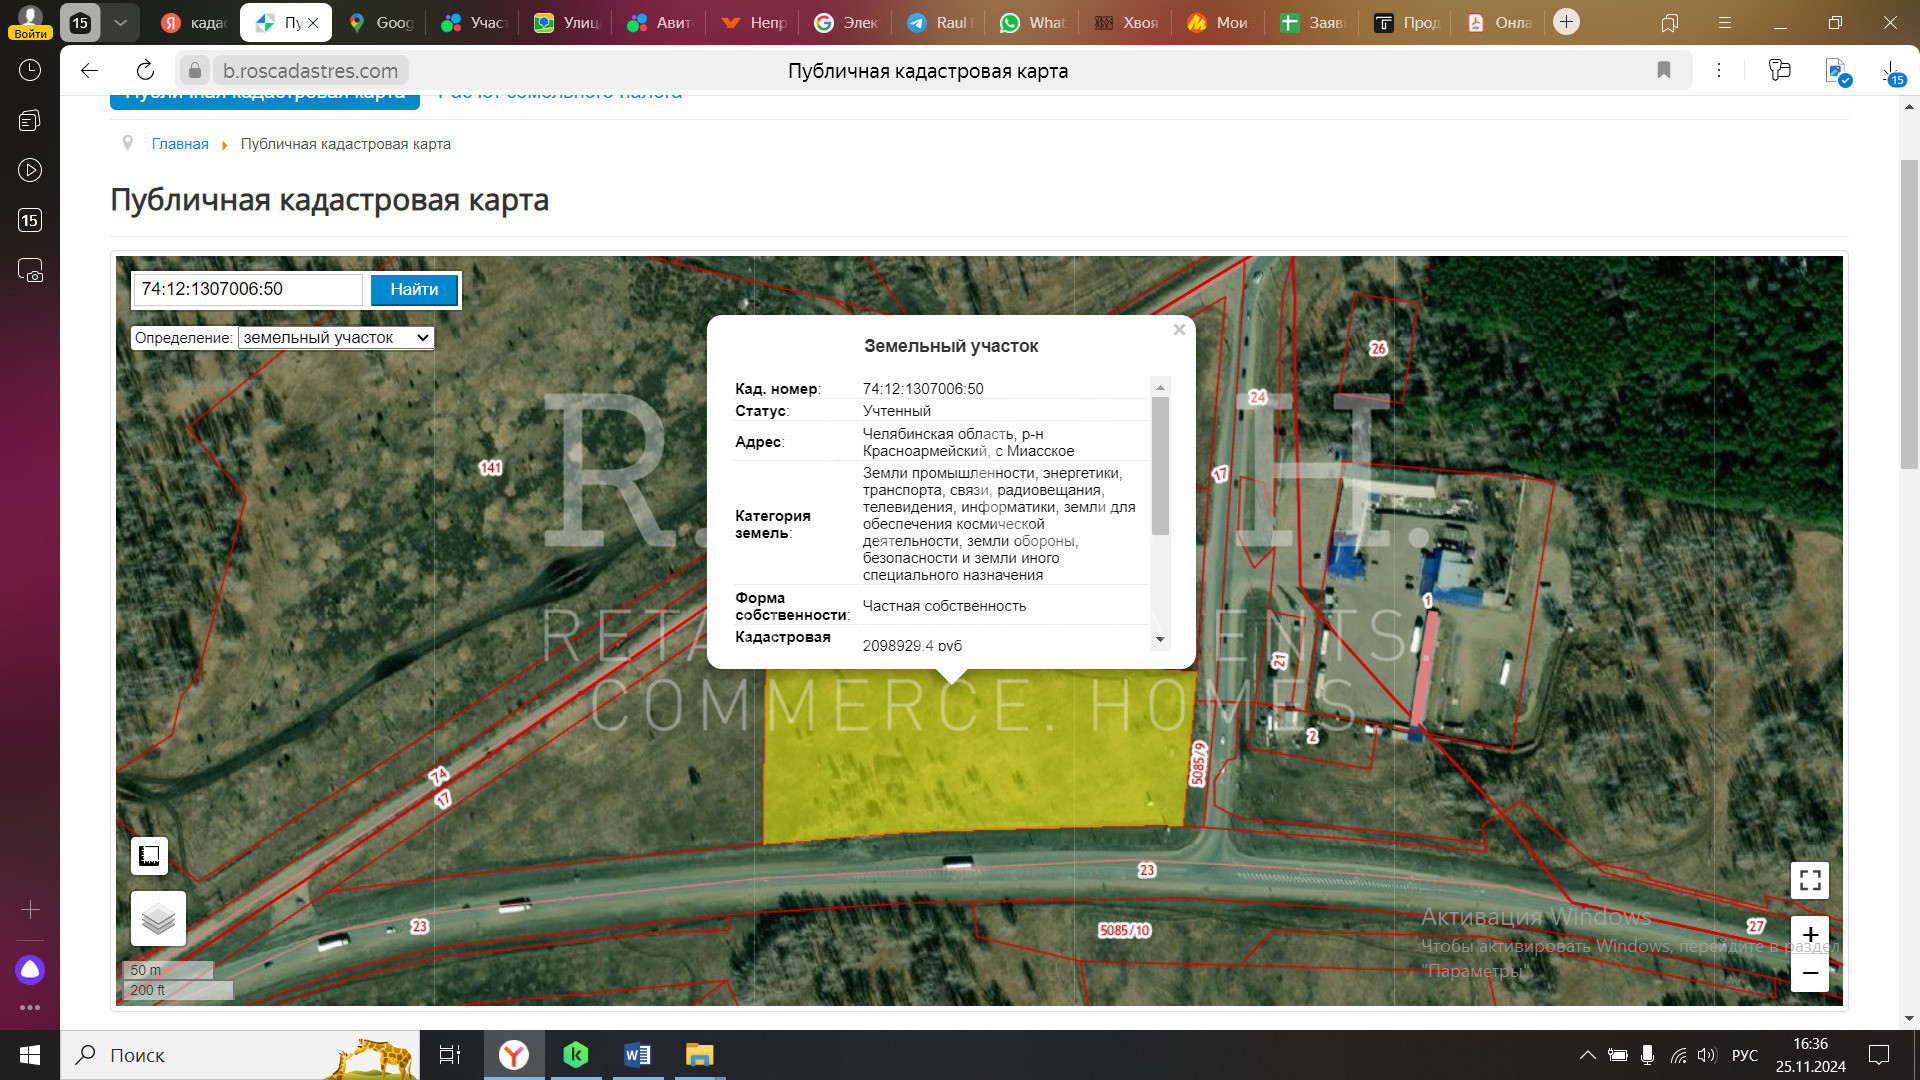Image resolution: width=1920 pixels, height=1080 pixels.
Task: Click the popup scrollbar down arrow
Action: coord(1160,639)
